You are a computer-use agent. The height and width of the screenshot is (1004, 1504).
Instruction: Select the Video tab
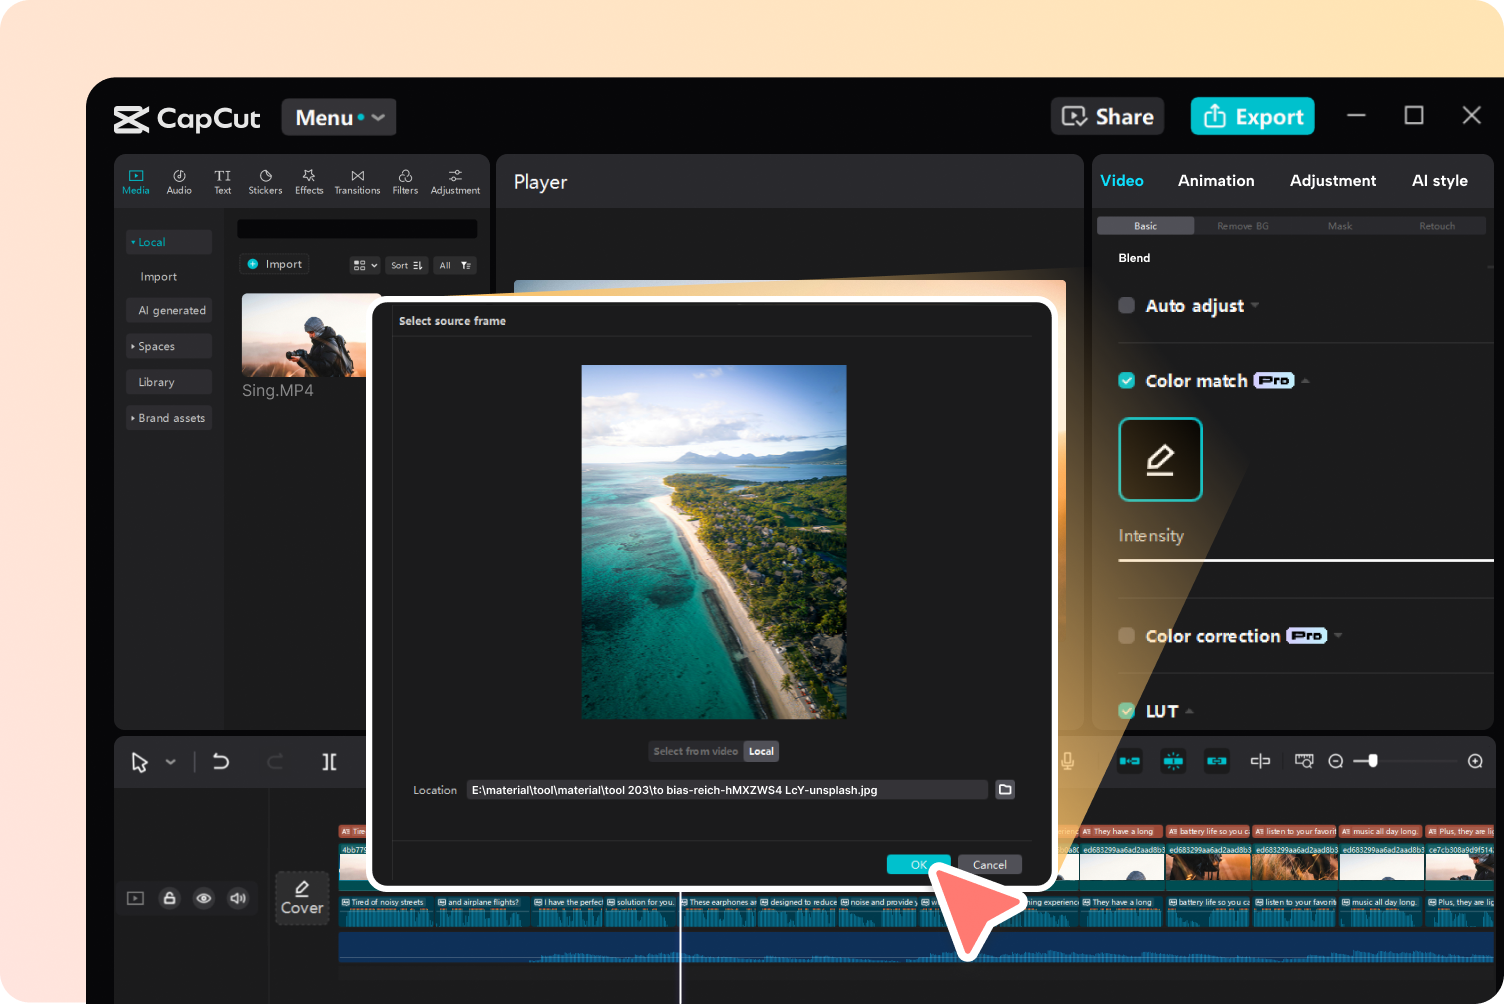click(x=1122, y=181)
